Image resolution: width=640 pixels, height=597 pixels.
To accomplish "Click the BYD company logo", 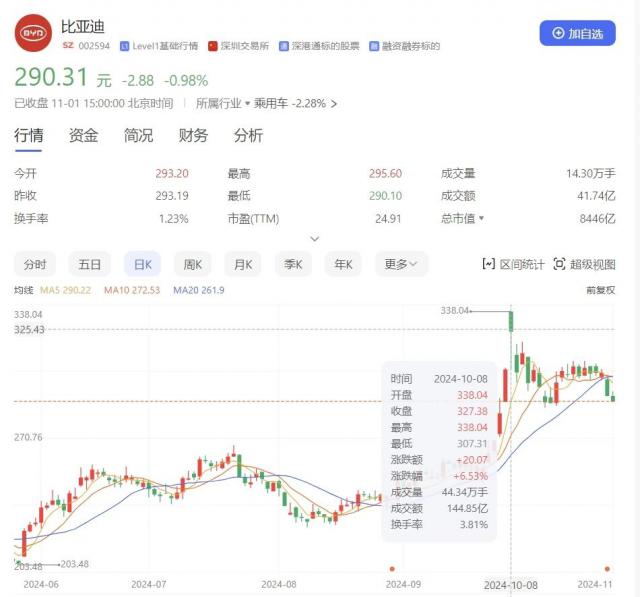I will pos(32,32).
